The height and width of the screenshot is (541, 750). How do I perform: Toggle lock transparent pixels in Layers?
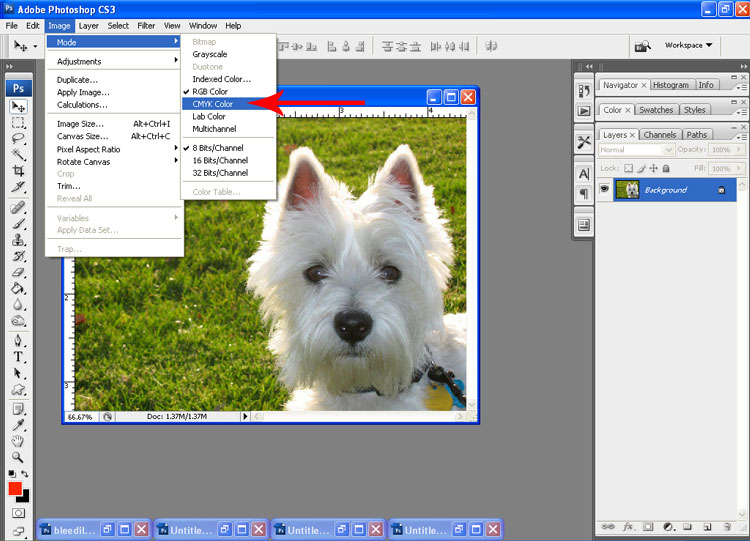click(x=629, y=168)
